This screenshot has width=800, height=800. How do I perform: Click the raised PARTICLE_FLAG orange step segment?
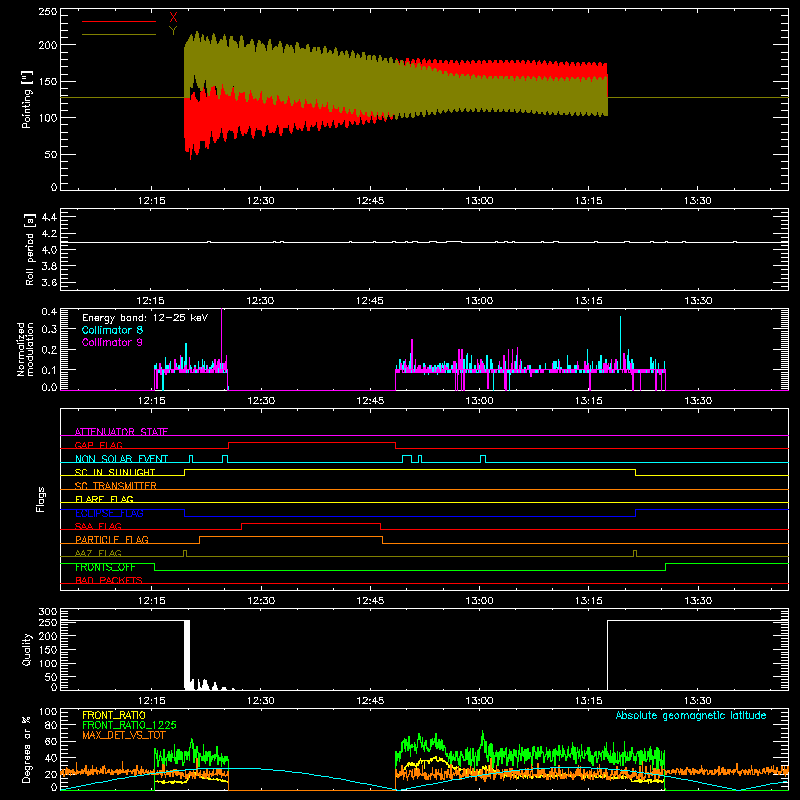pos(291,537)
